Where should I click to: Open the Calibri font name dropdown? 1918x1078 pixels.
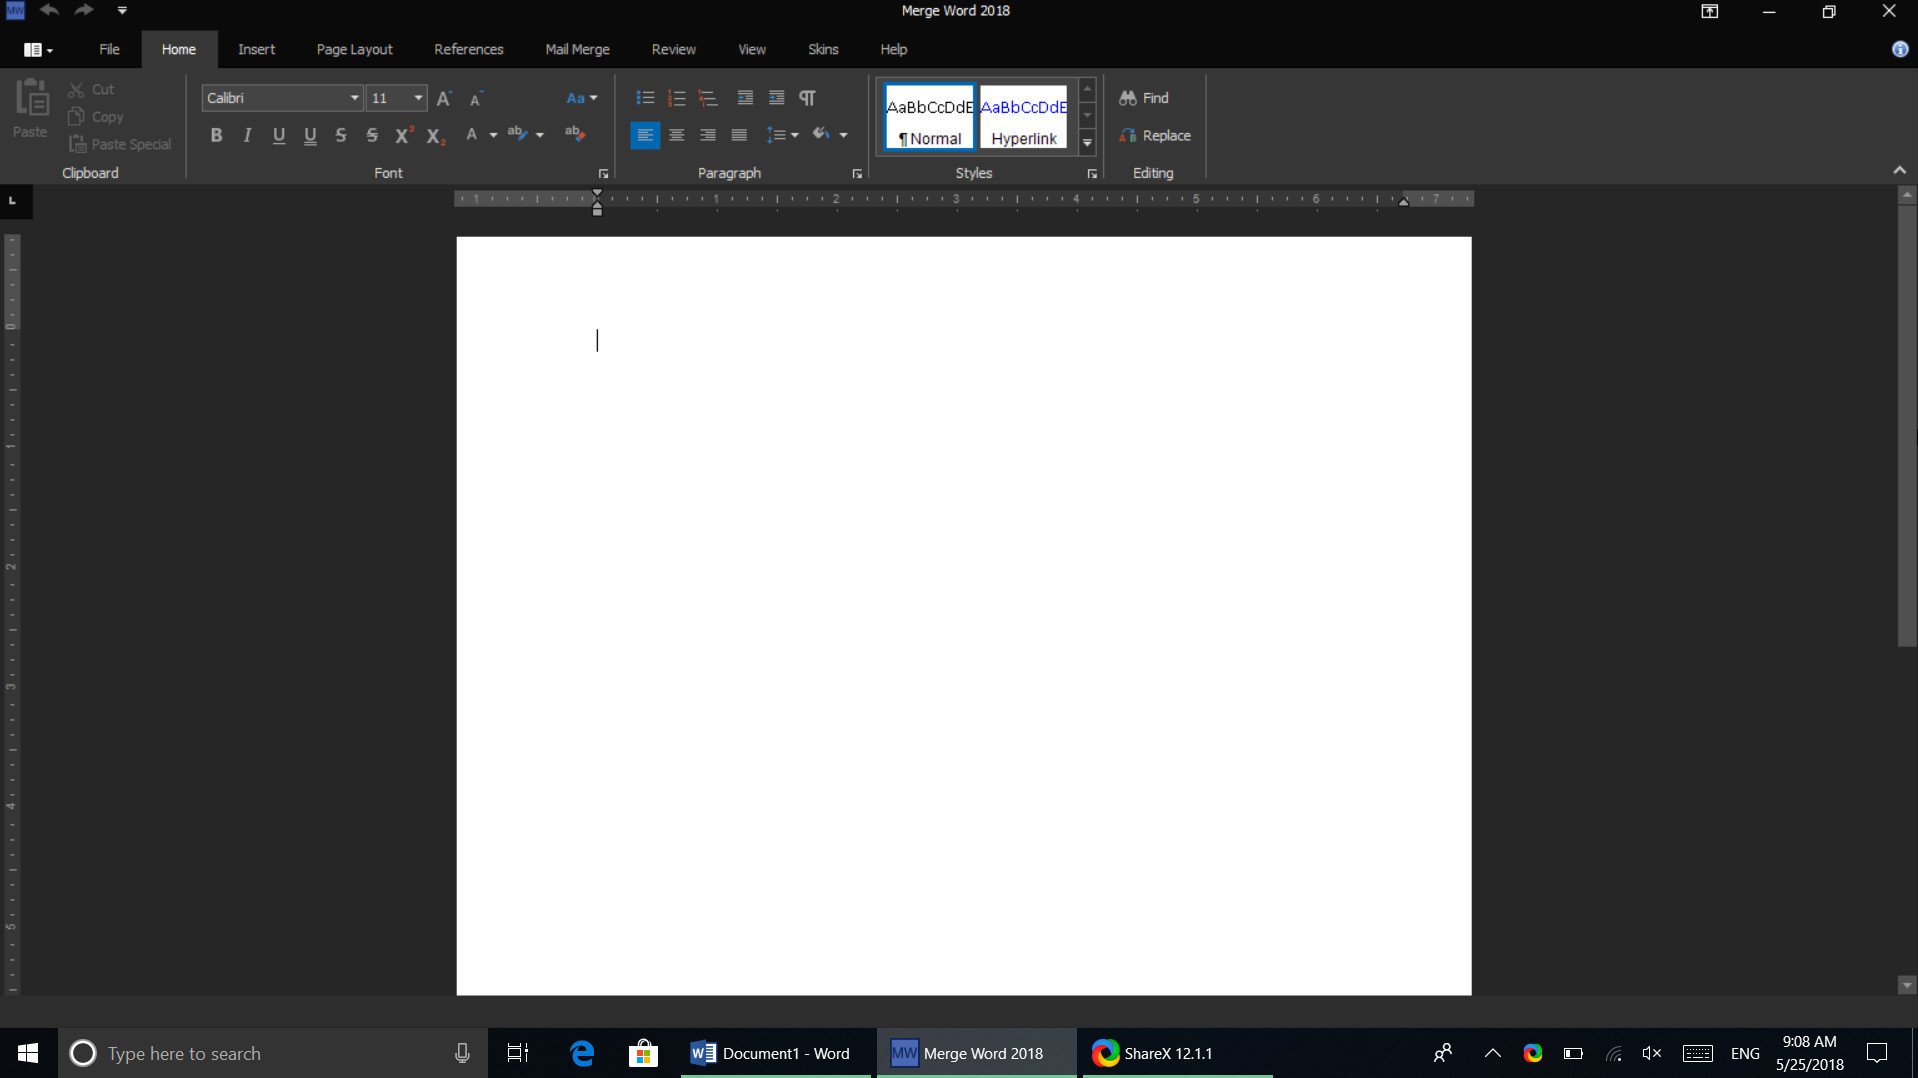click(354, 98)
